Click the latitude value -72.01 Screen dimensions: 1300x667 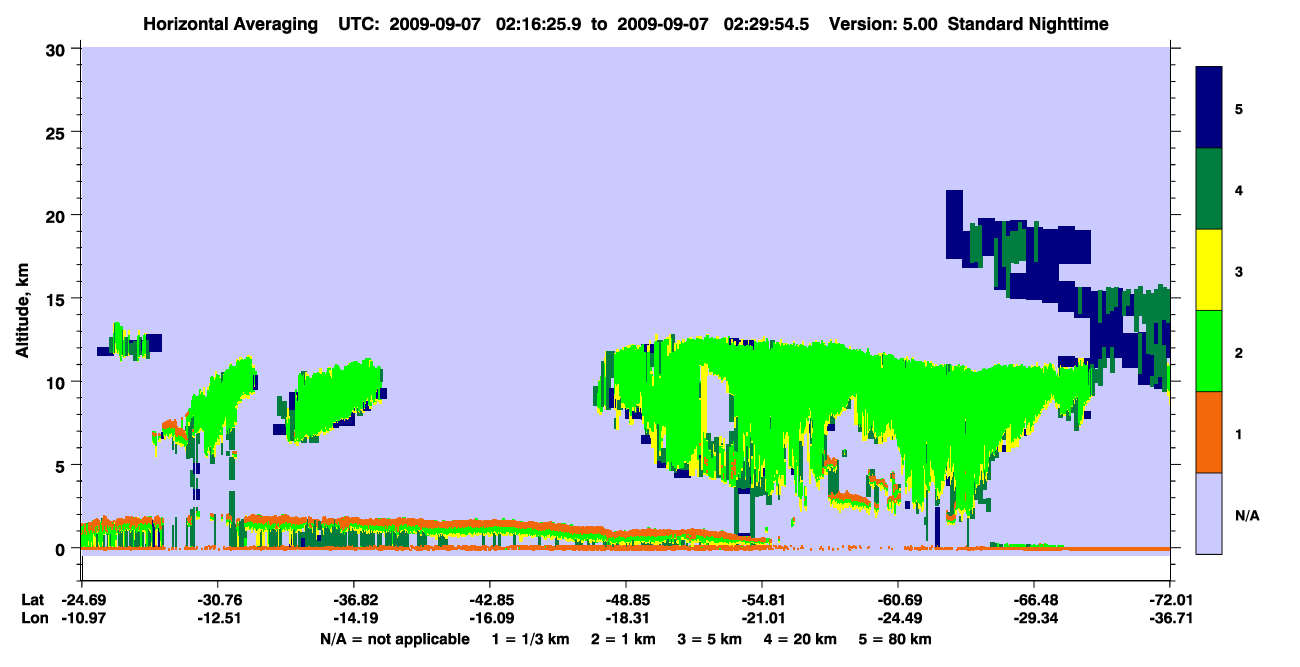[x=1170, y=600]
